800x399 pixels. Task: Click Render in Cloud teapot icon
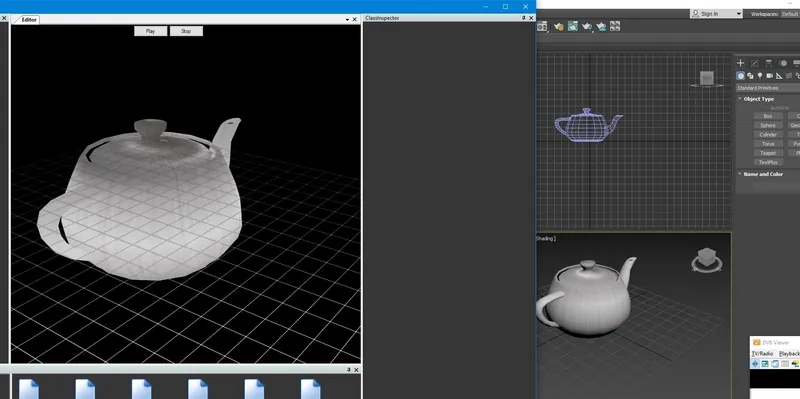click(x=602, y=27)
